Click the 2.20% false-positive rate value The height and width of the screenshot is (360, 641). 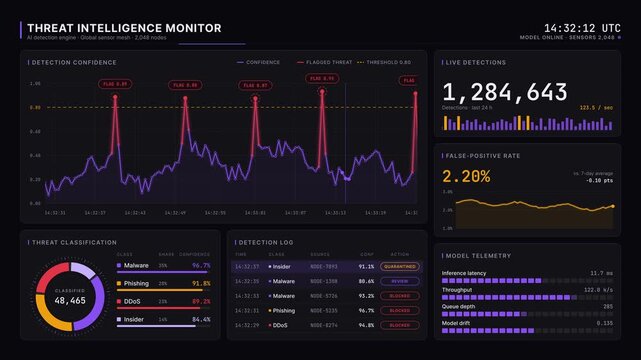[466, 177]
